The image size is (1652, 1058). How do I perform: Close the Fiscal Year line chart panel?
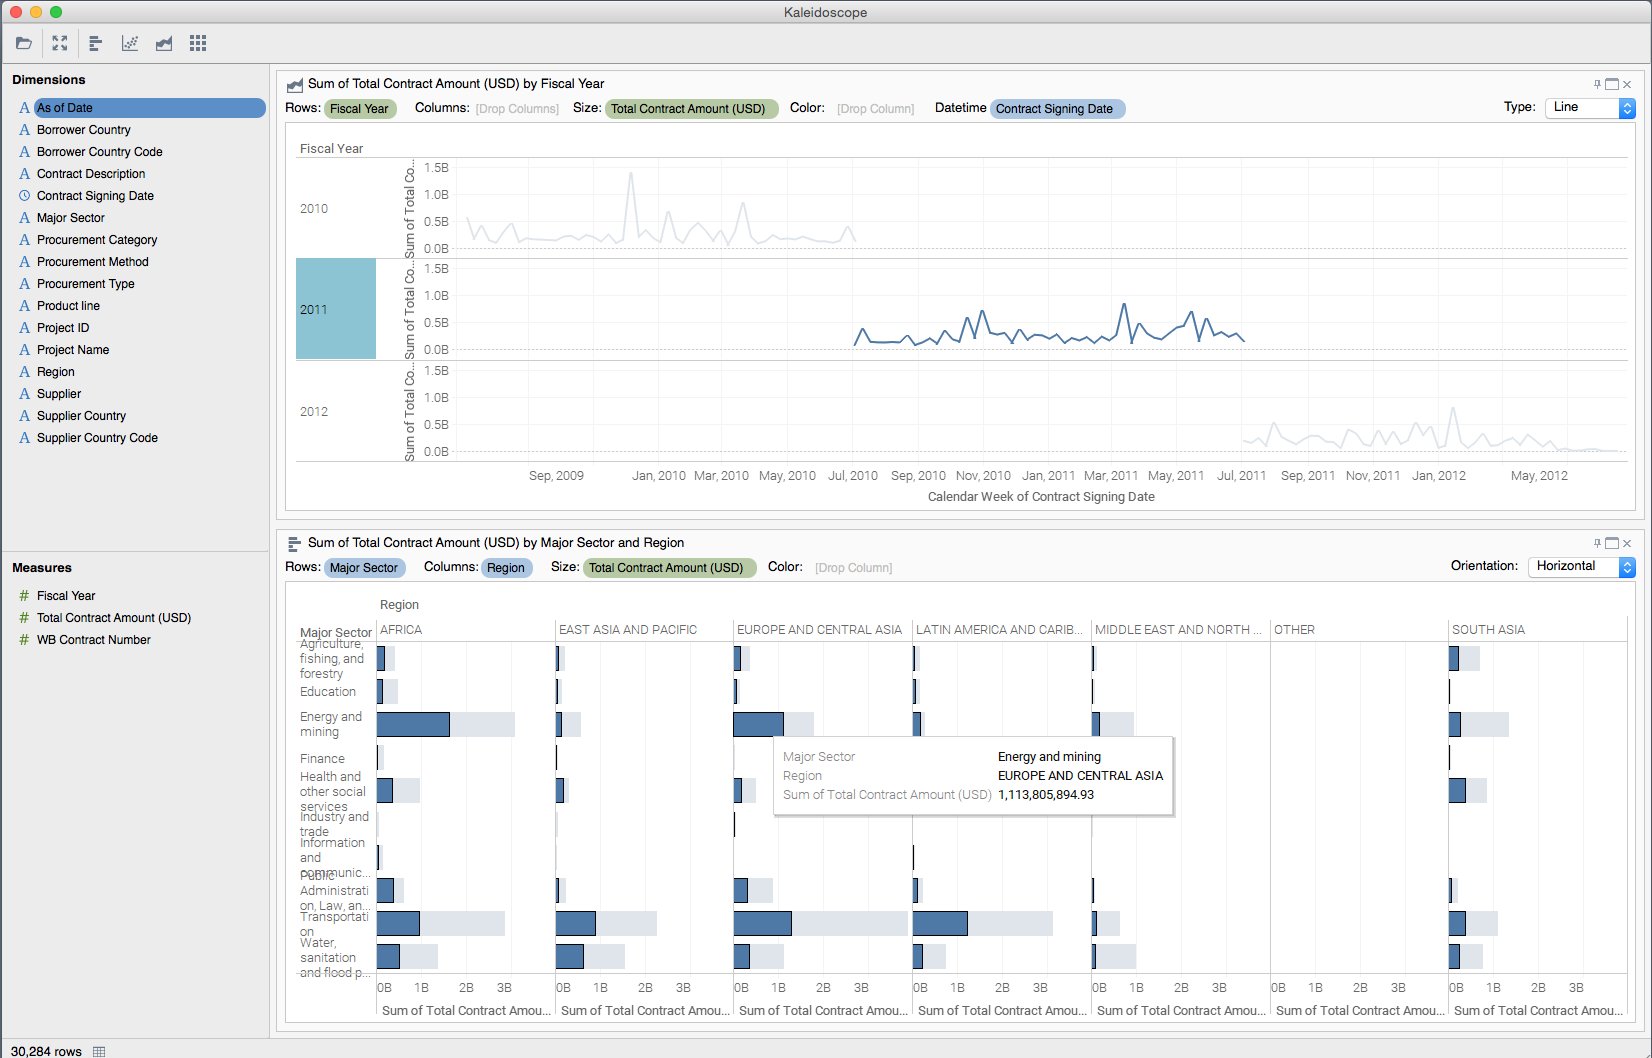pos(1627,84)
